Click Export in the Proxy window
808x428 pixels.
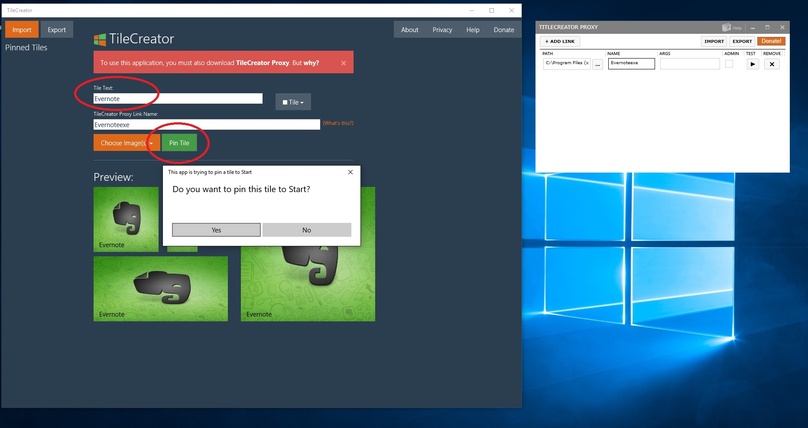[742, 41]
